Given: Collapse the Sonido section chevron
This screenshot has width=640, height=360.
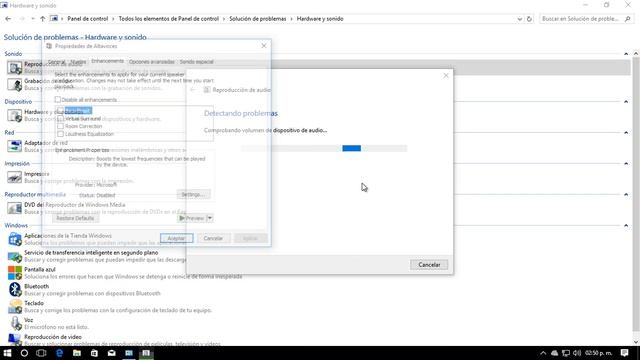Looking at the screenshot, I should [x=626, y=54].
